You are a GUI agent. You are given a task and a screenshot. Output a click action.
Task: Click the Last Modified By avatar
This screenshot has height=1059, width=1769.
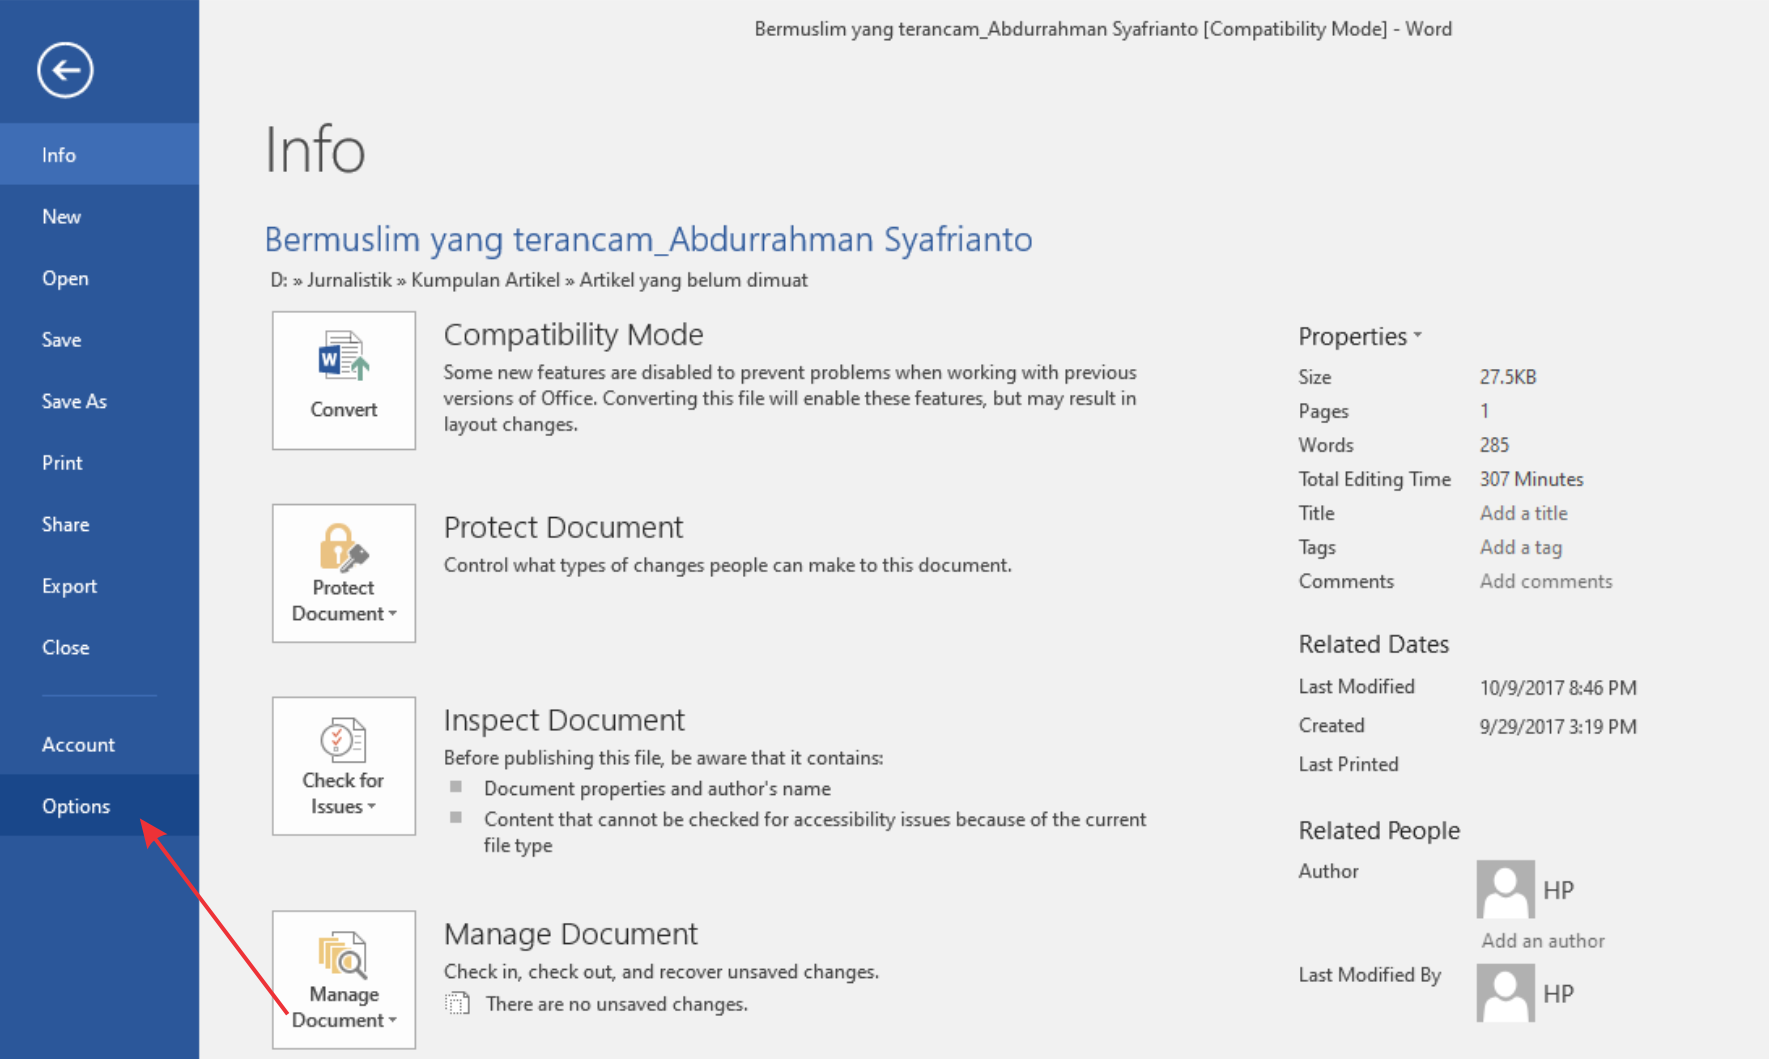tap(1505, 993)
